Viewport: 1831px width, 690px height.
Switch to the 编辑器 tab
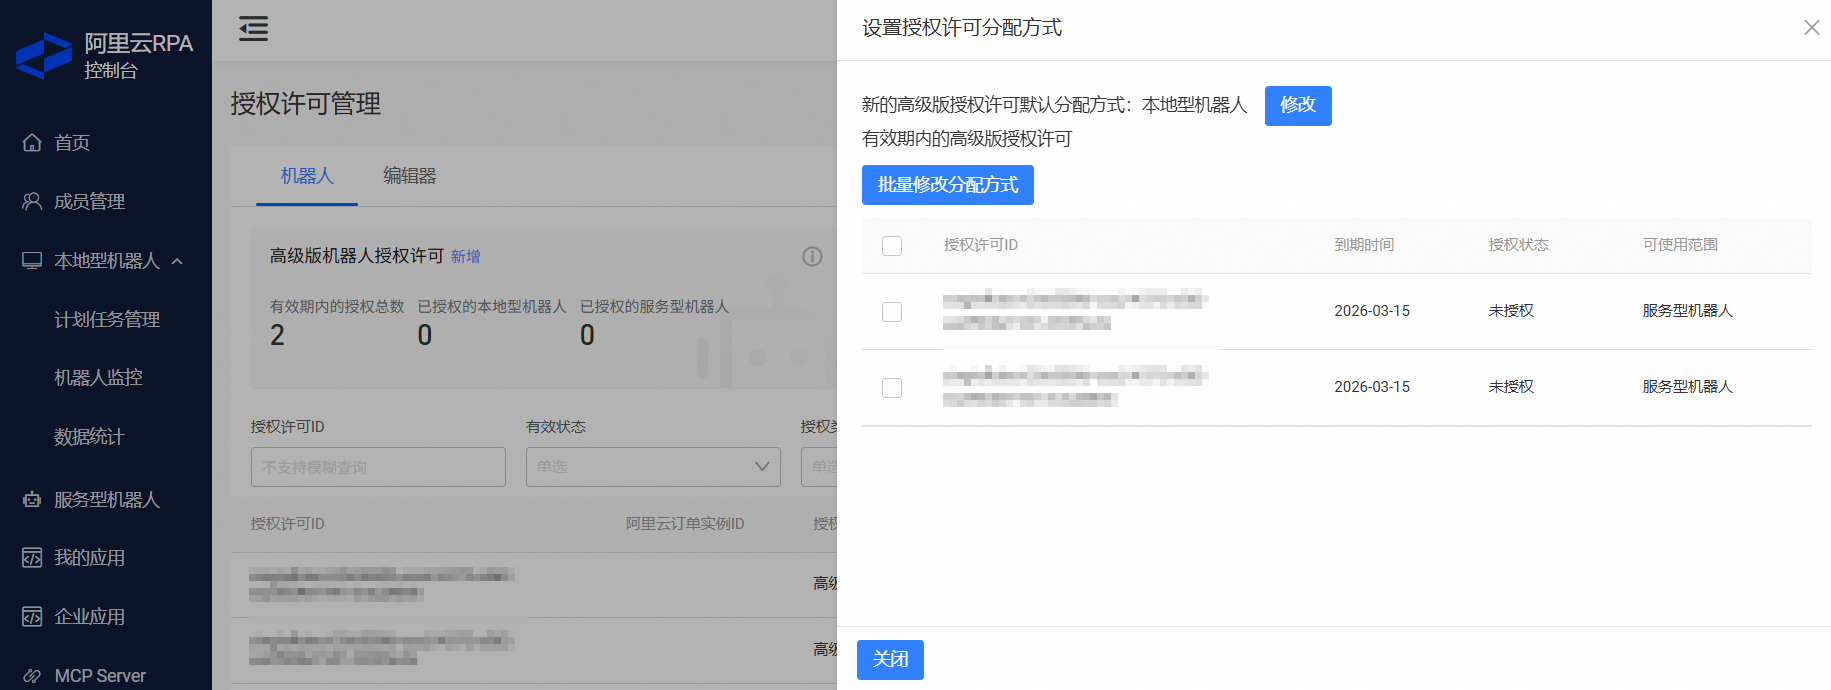(410, 176)
